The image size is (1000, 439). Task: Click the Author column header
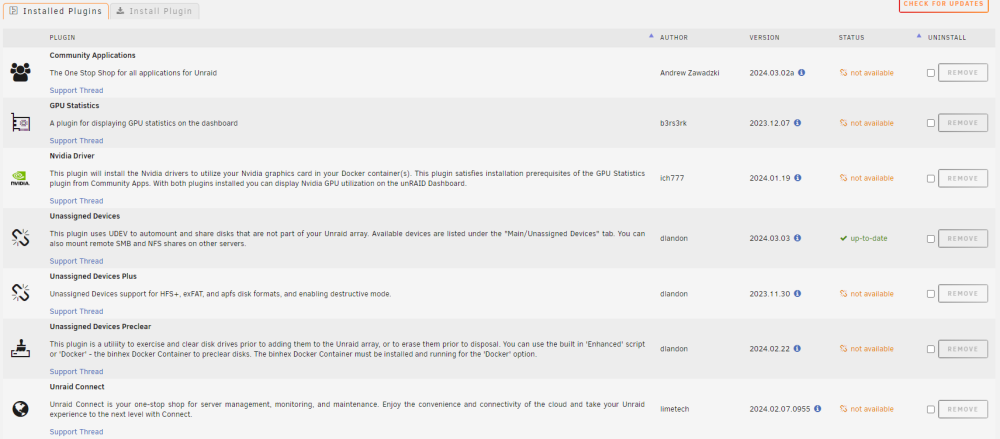(x=673, y=38)
